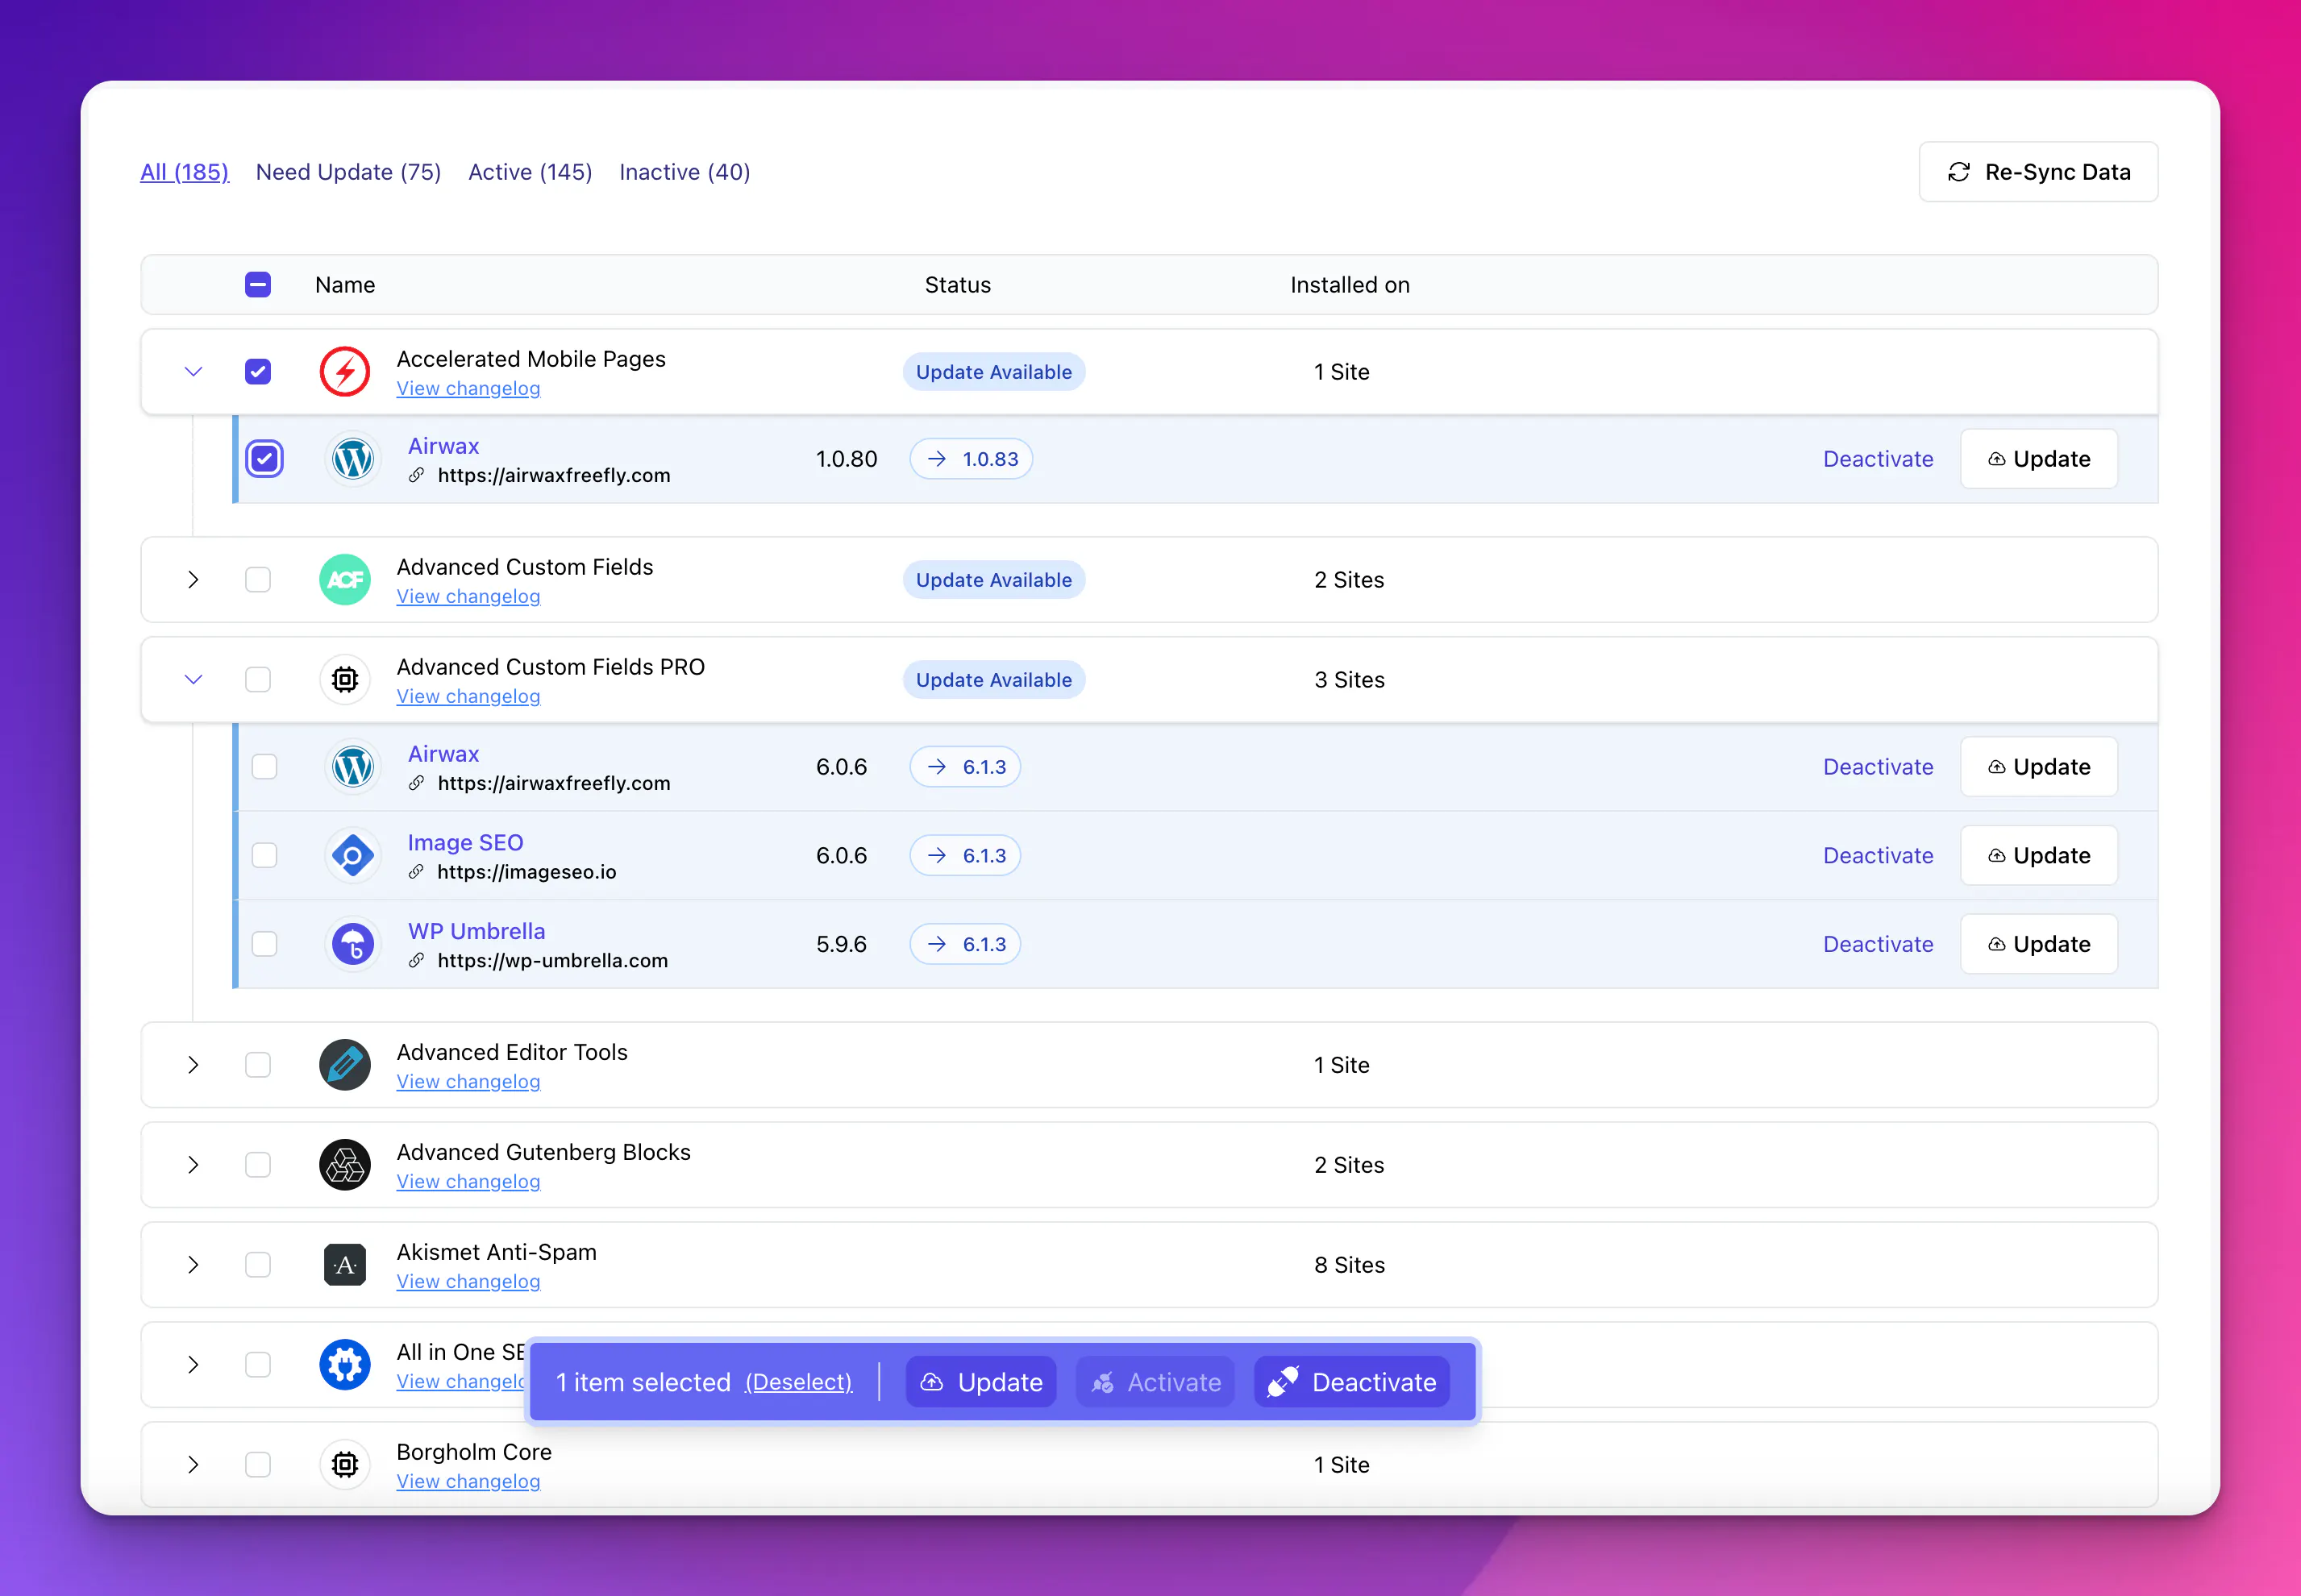Click the WP Umbrella site logo
2301x1596 pixels.
(x=353, y=944)
